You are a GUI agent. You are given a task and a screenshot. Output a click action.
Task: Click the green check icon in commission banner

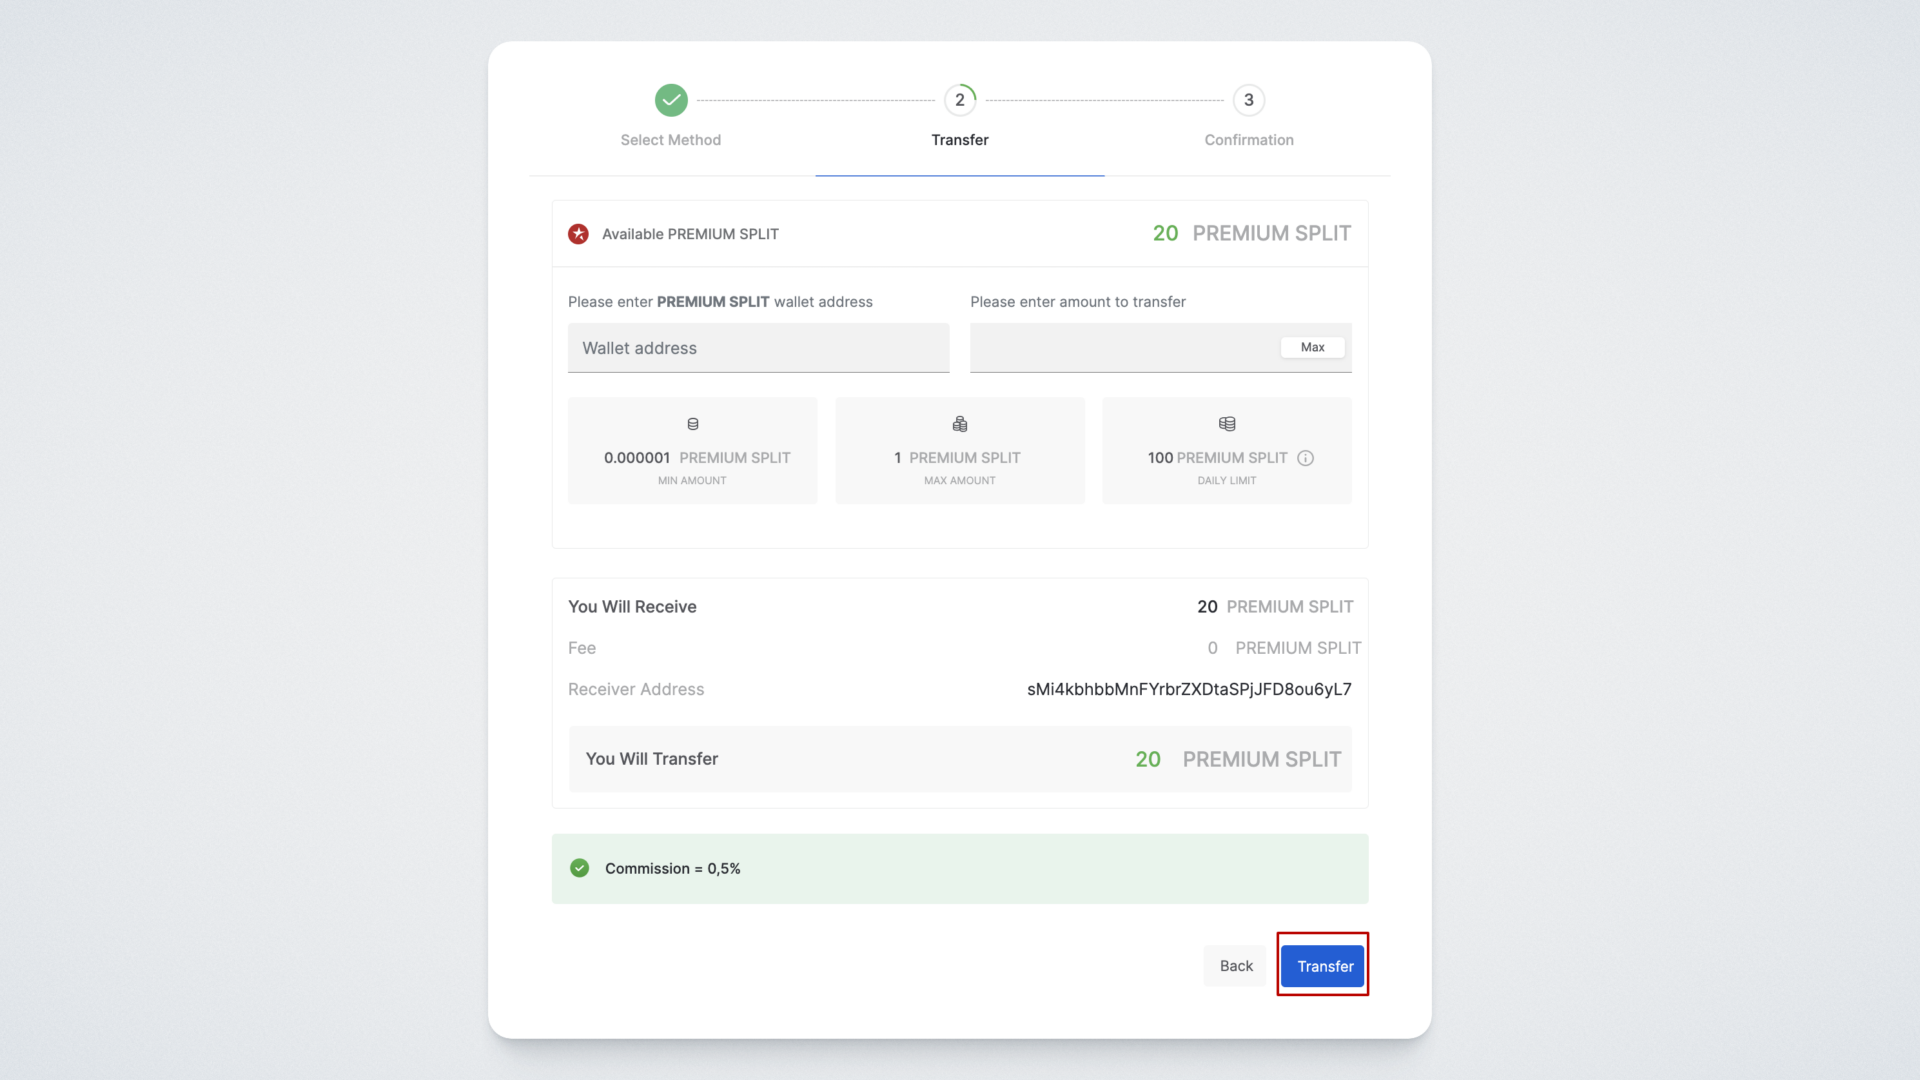point(579,868)
